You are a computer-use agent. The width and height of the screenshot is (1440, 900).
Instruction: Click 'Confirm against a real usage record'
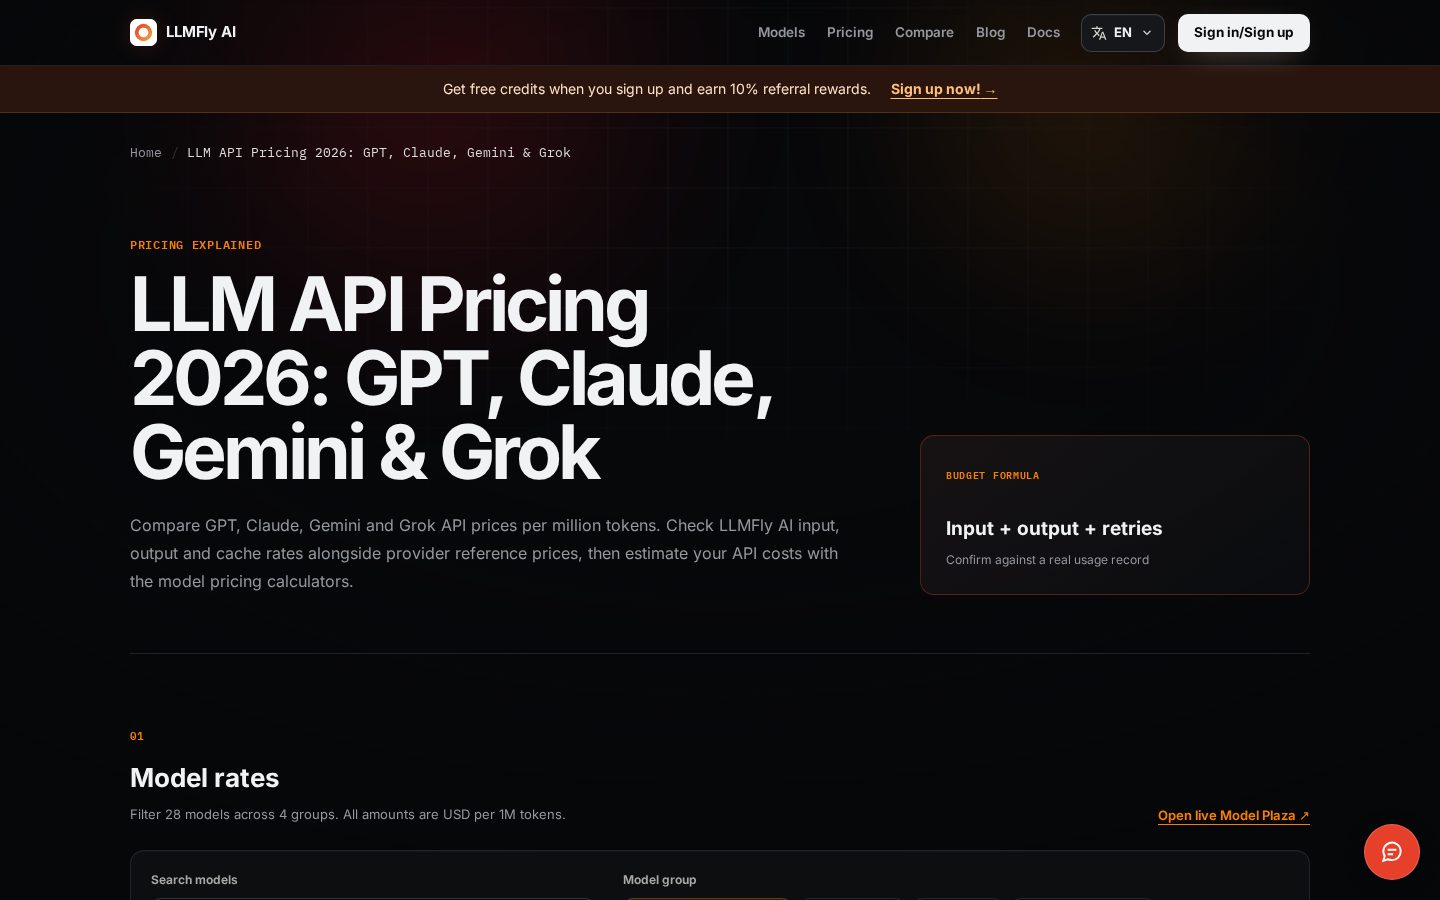(x=1047, y=560)
